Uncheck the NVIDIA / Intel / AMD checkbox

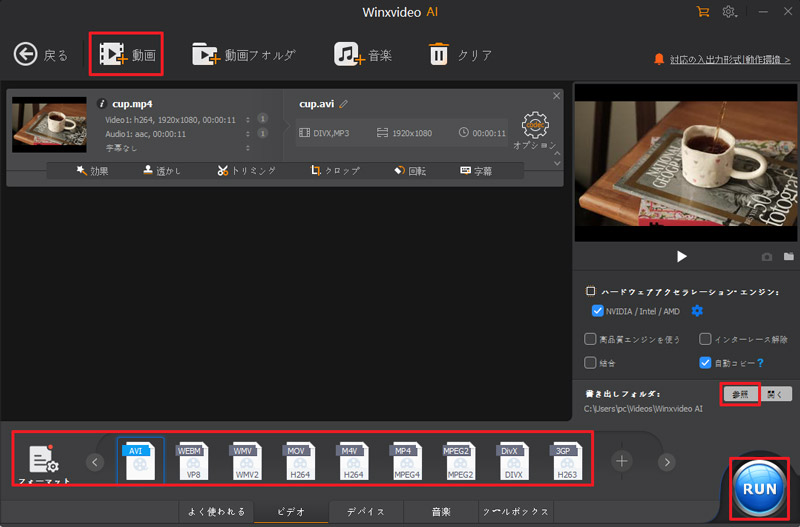pyautogui.click(x=598, y=311)
